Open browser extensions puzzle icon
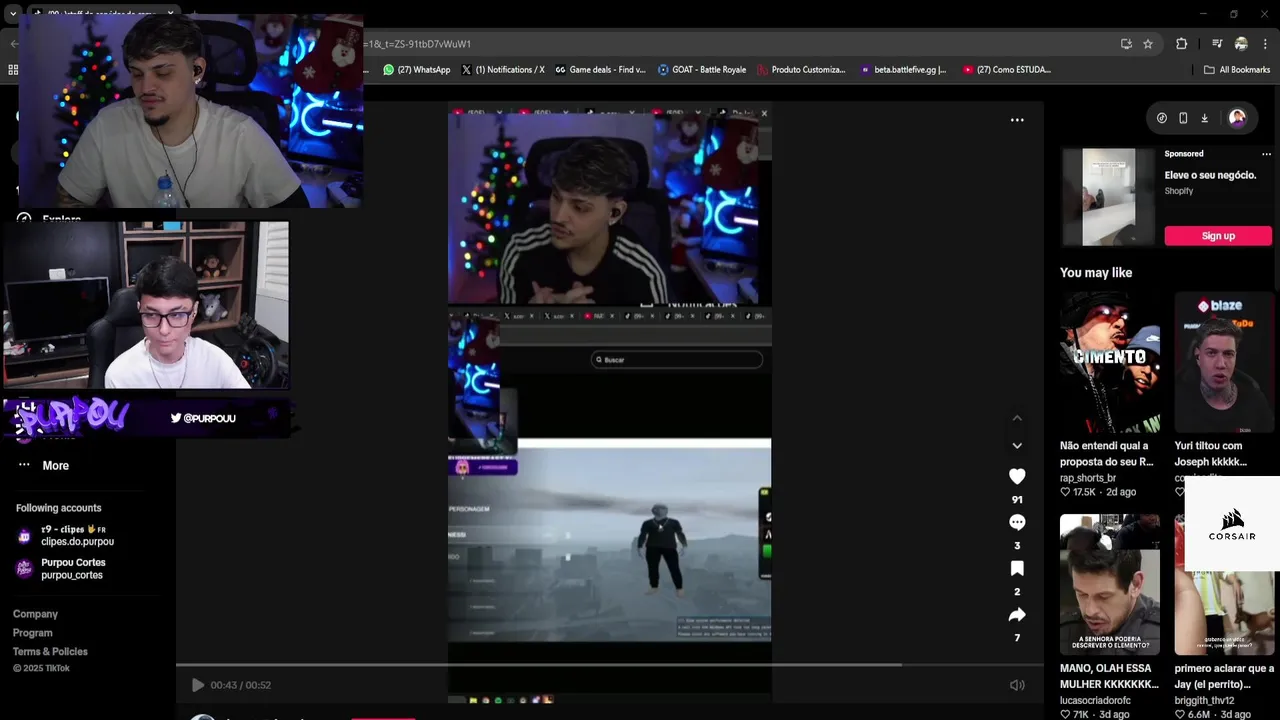This screenshot has width=1280, height=720. (x=1181, y=44)
